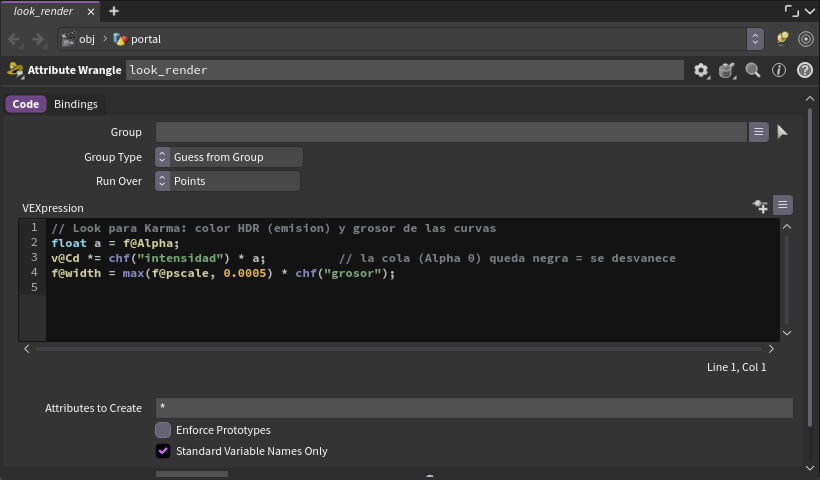The height and width of the screenshot is (480, 820).
Task: Open the Group field dropdown menu icon
Action: point(759,132)
